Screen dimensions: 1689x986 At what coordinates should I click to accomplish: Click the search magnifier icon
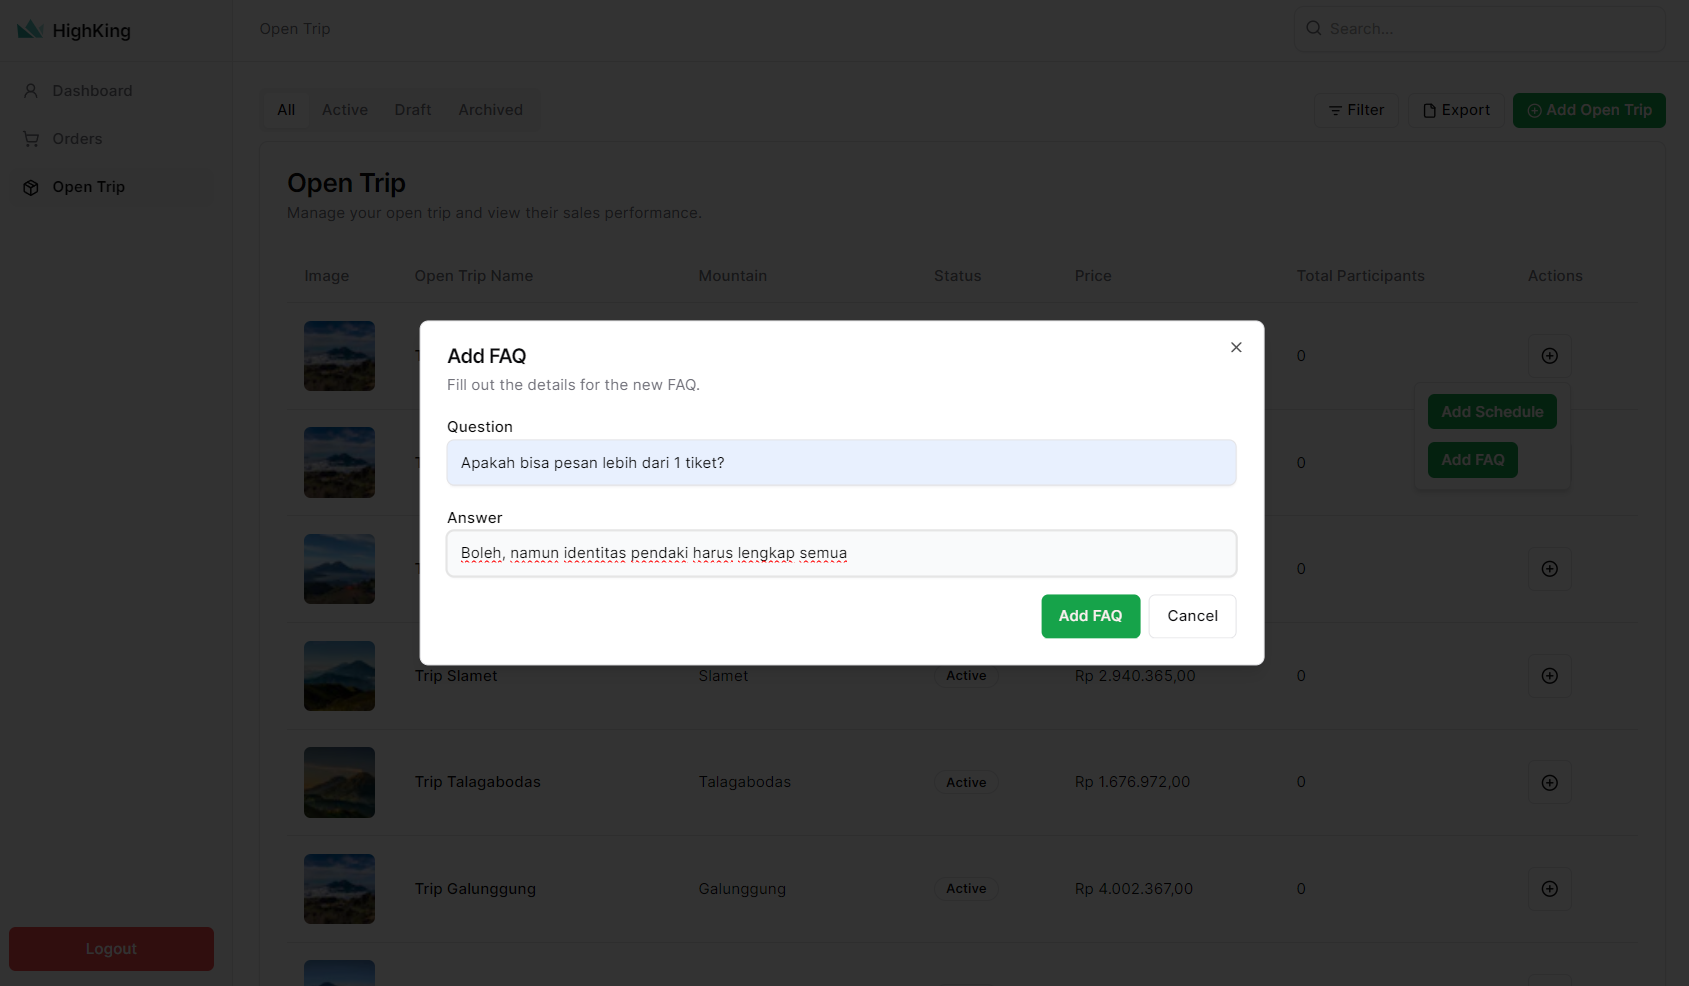pyautogui.click(x=1314, y=29)
